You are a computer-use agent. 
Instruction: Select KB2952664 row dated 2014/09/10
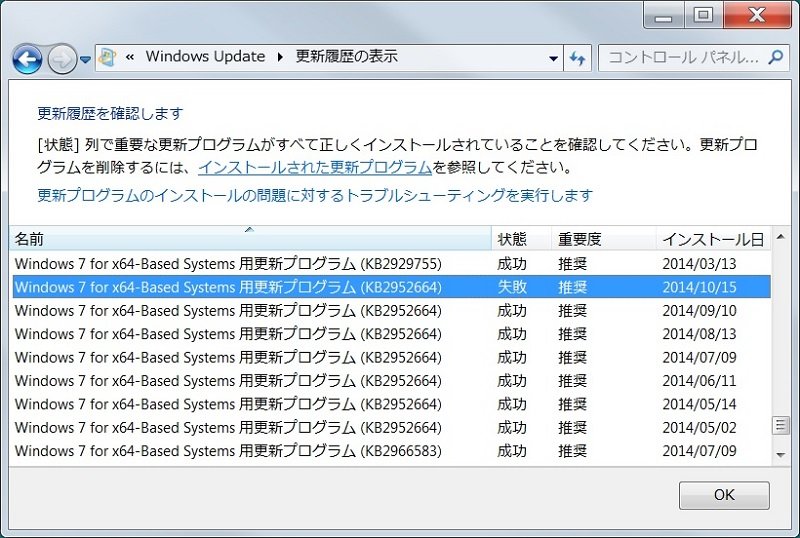pos(391,310)
